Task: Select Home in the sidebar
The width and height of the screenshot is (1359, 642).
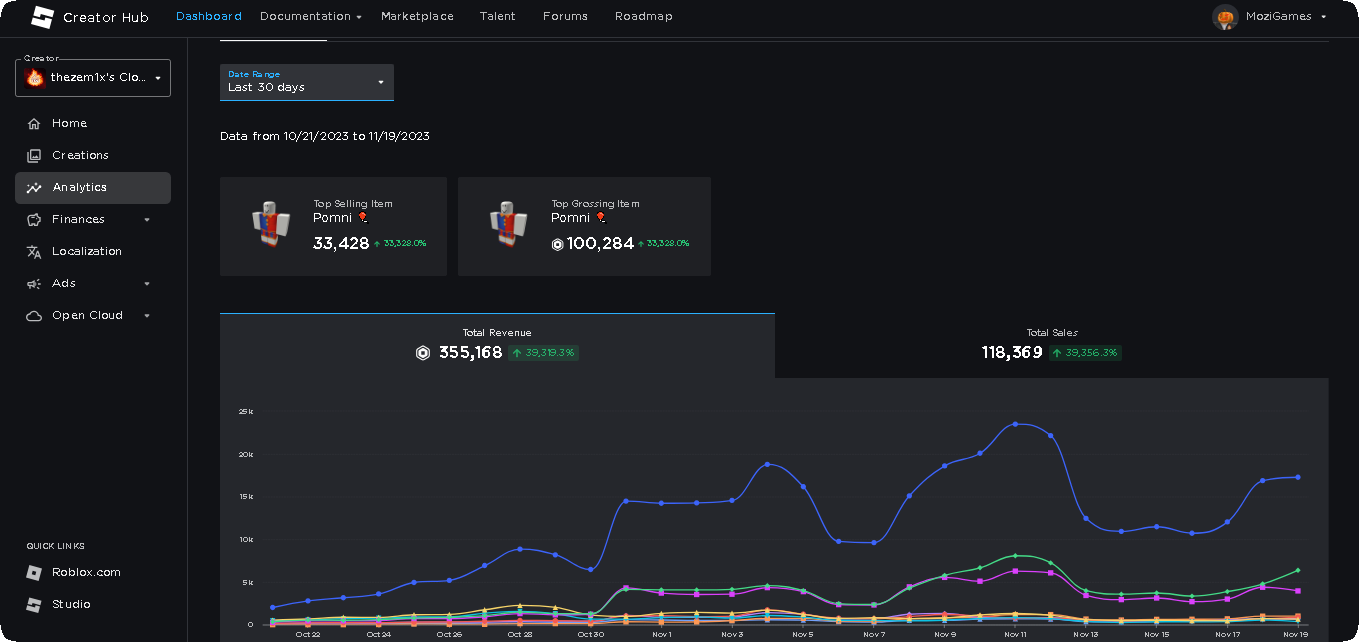Action: pyautogui.click(x=93, y=124)
